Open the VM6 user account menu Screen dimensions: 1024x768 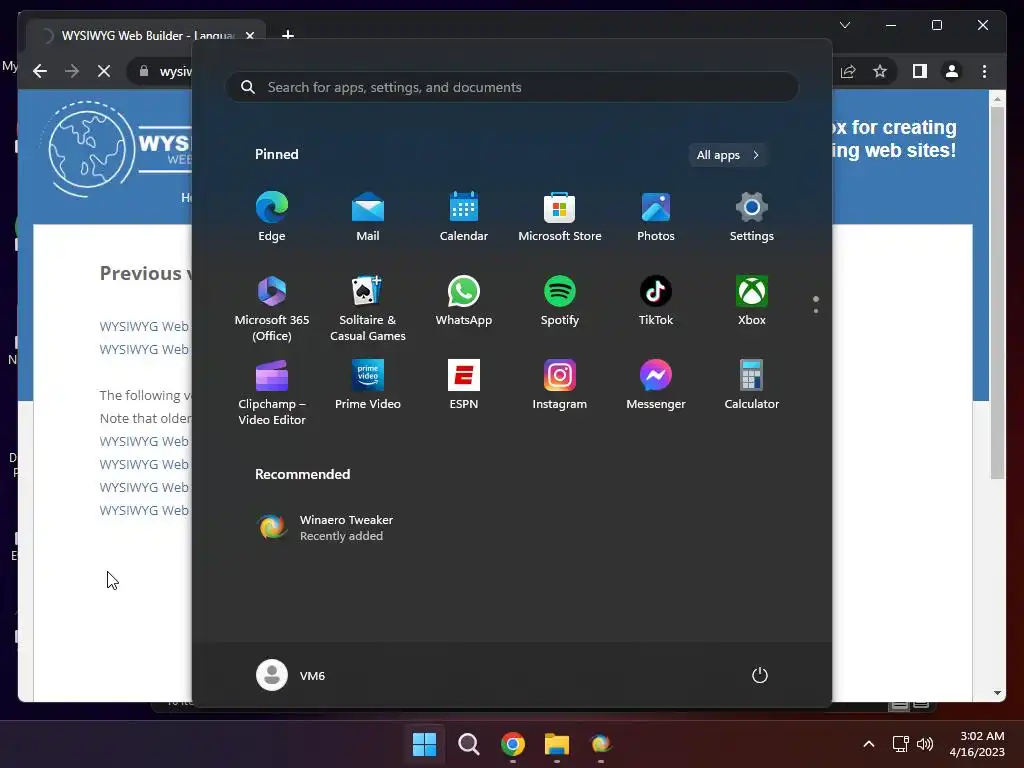pyautogui.click(x=291, y=675)
